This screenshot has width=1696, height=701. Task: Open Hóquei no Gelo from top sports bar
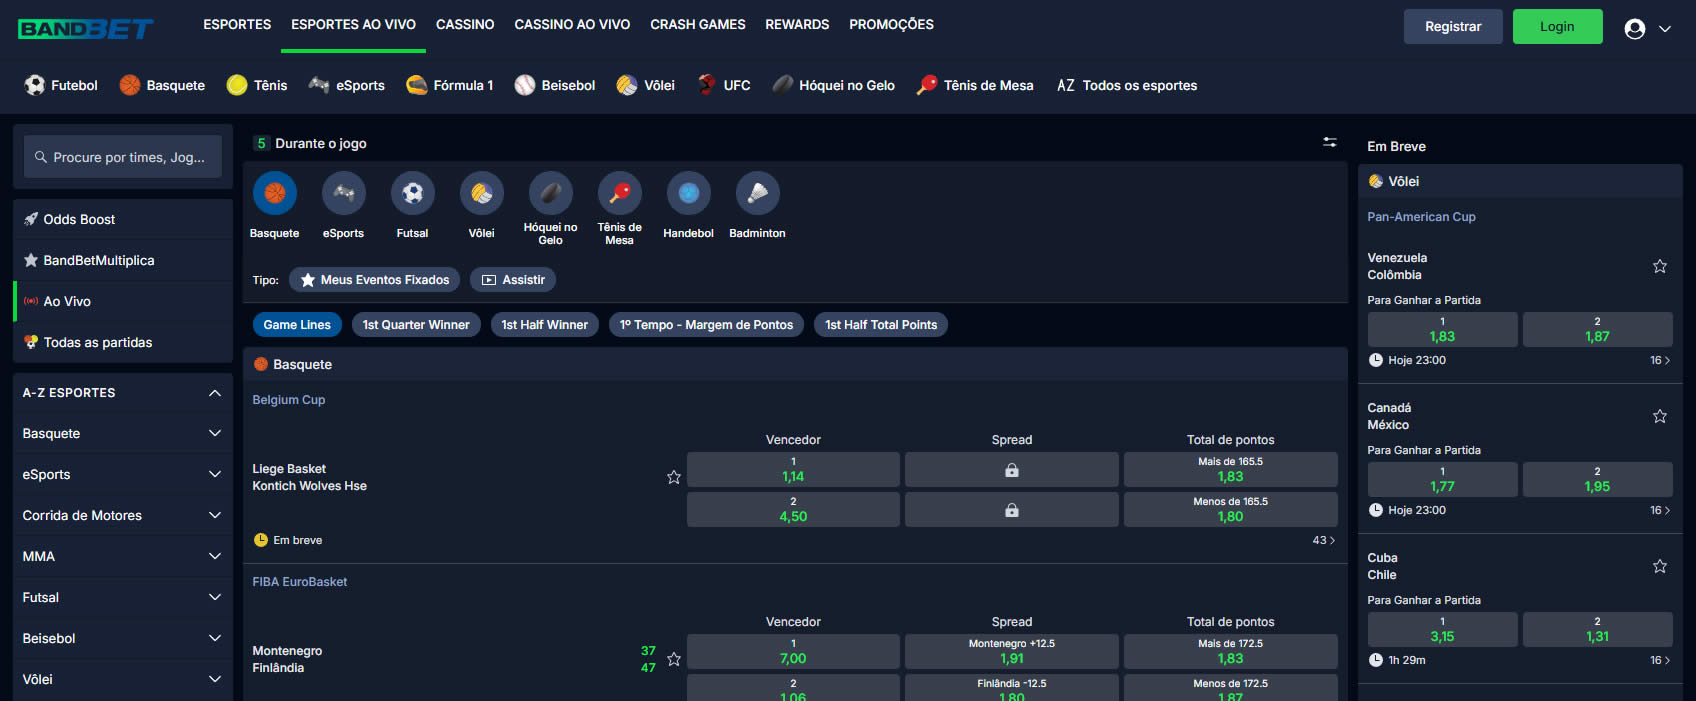click(x=834, y=85)
